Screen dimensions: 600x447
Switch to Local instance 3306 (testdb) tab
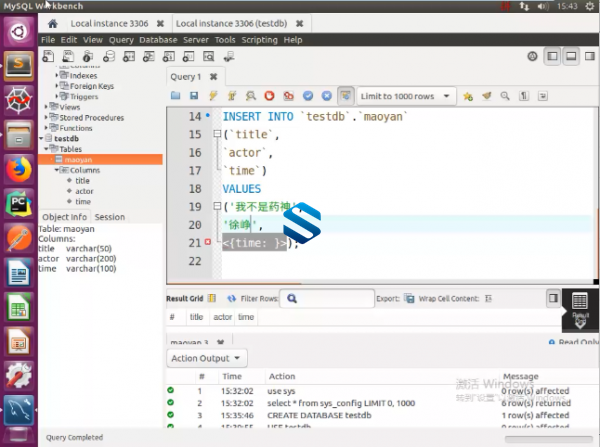click(x=232, y=24)
